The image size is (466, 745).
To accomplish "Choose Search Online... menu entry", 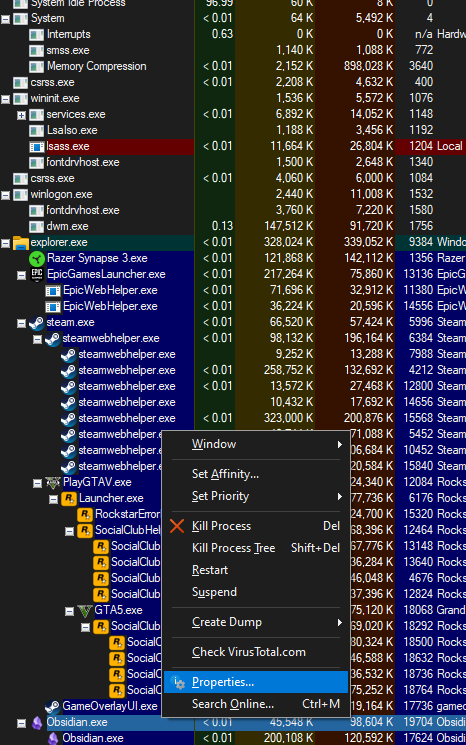I will (x=257, y=704).
